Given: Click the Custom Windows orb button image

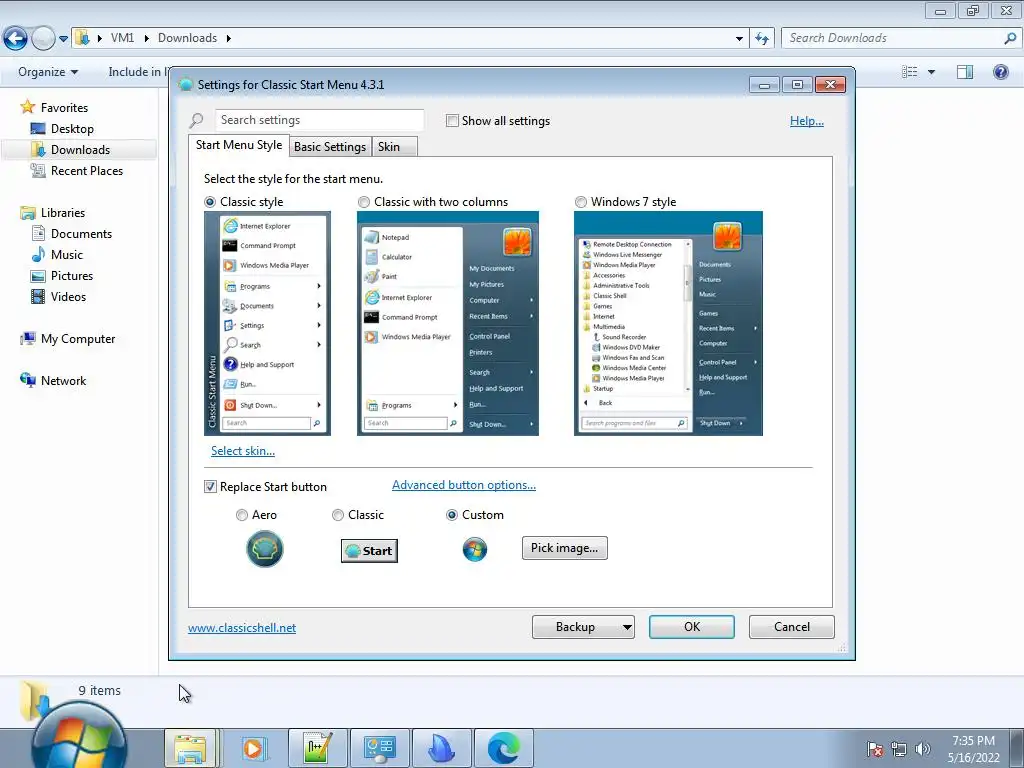Looking at the screenshot, I should (475, 549).
